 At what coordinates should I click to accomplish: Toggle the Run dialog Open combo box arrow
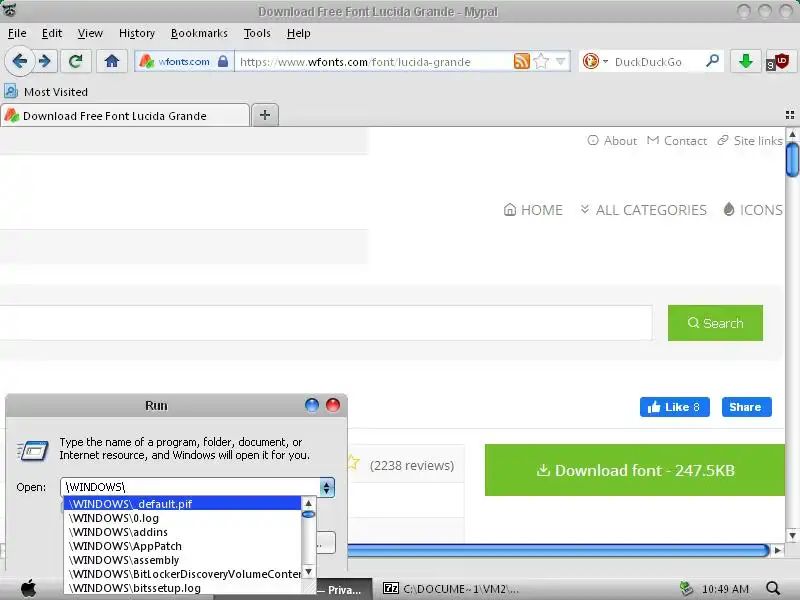[327, 487]
